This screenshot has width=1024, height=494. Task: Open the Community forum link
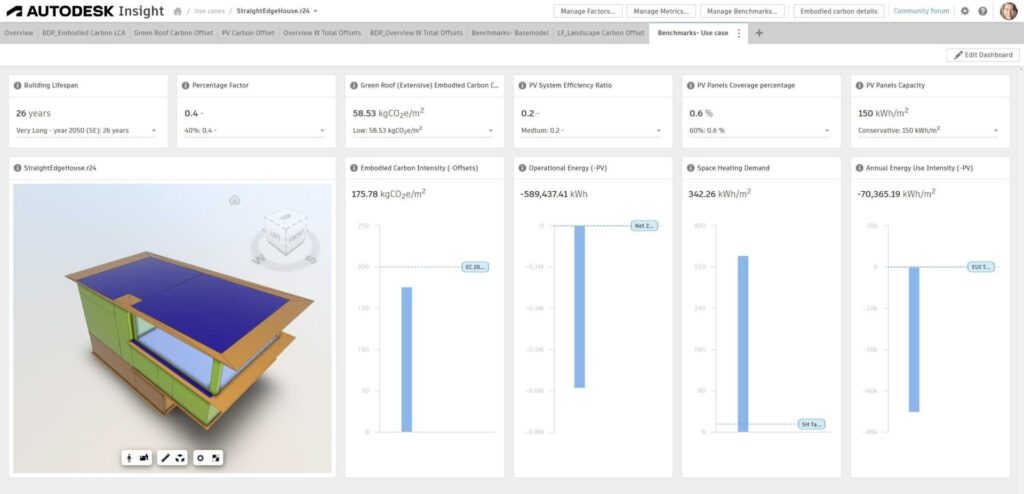click(921, 11)
